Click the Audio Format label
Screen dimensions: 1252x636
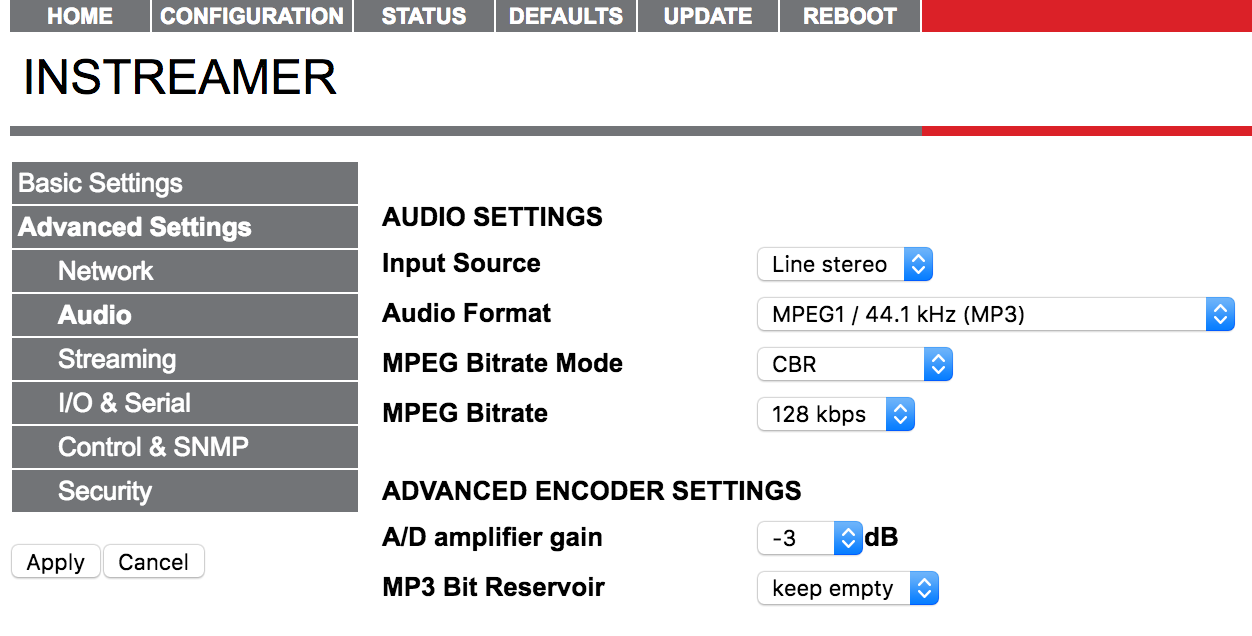tap(466, 314)
